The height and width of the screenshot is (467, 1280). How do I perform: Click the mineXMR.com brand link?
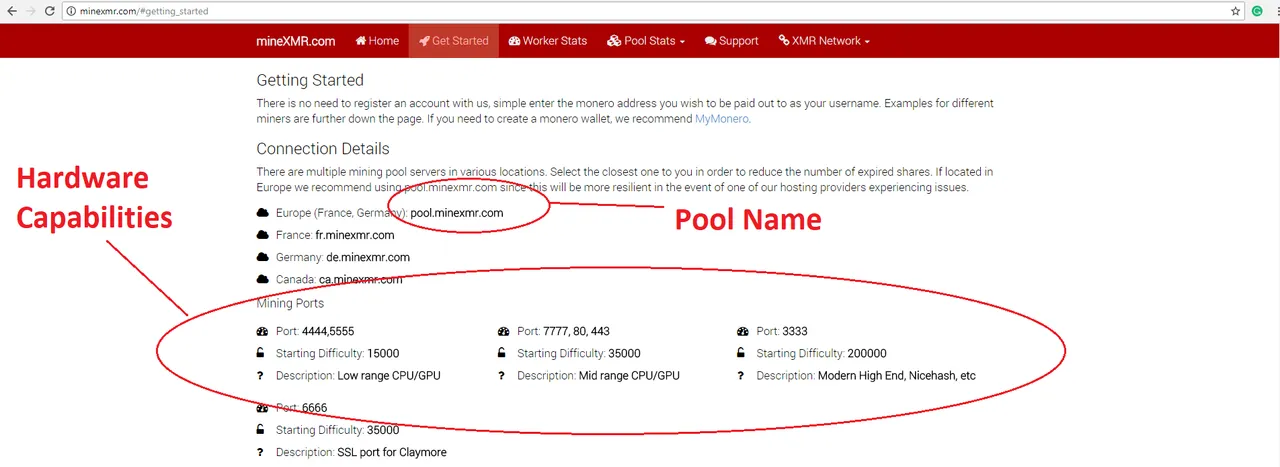[x=296, y=41]
